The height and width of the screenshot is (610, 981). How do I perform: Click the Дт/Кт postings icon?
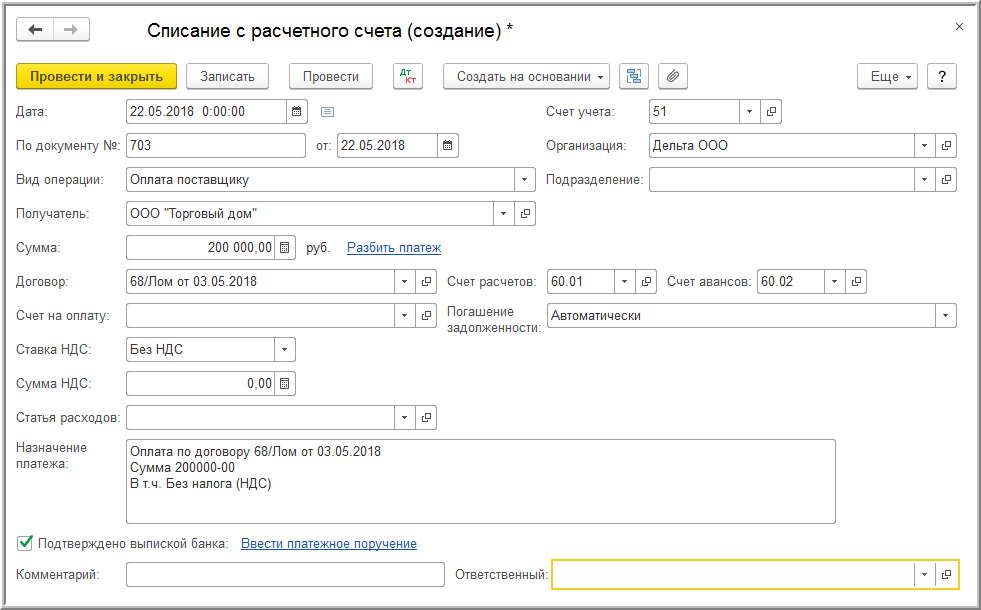(408, 76)
